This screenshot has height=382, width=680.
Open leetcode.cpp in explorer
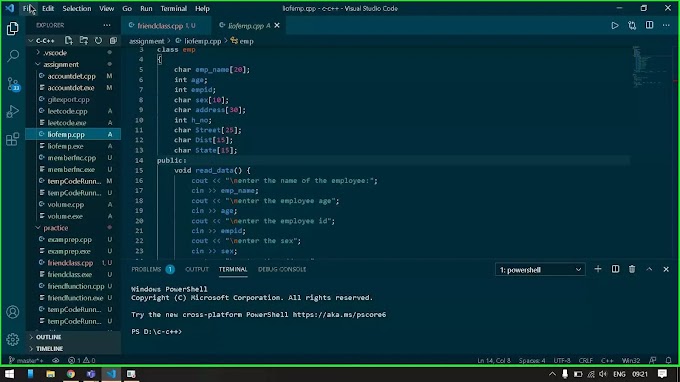[67, 111]
